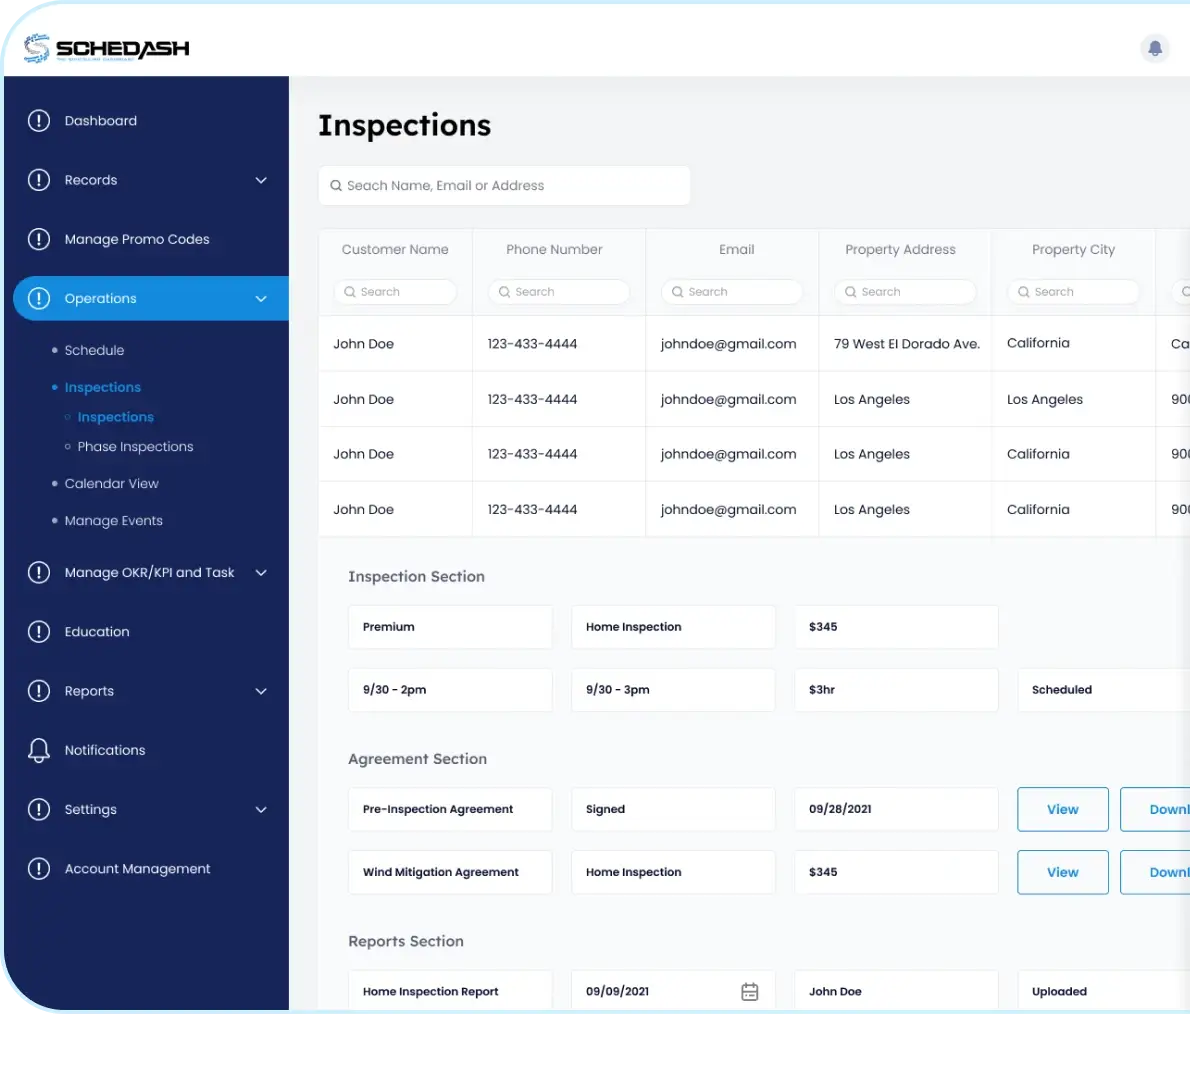Screen dimensions: 1190x1082
Task: Click the Manage Promo Codes icon
Action: tap(39, 239)
